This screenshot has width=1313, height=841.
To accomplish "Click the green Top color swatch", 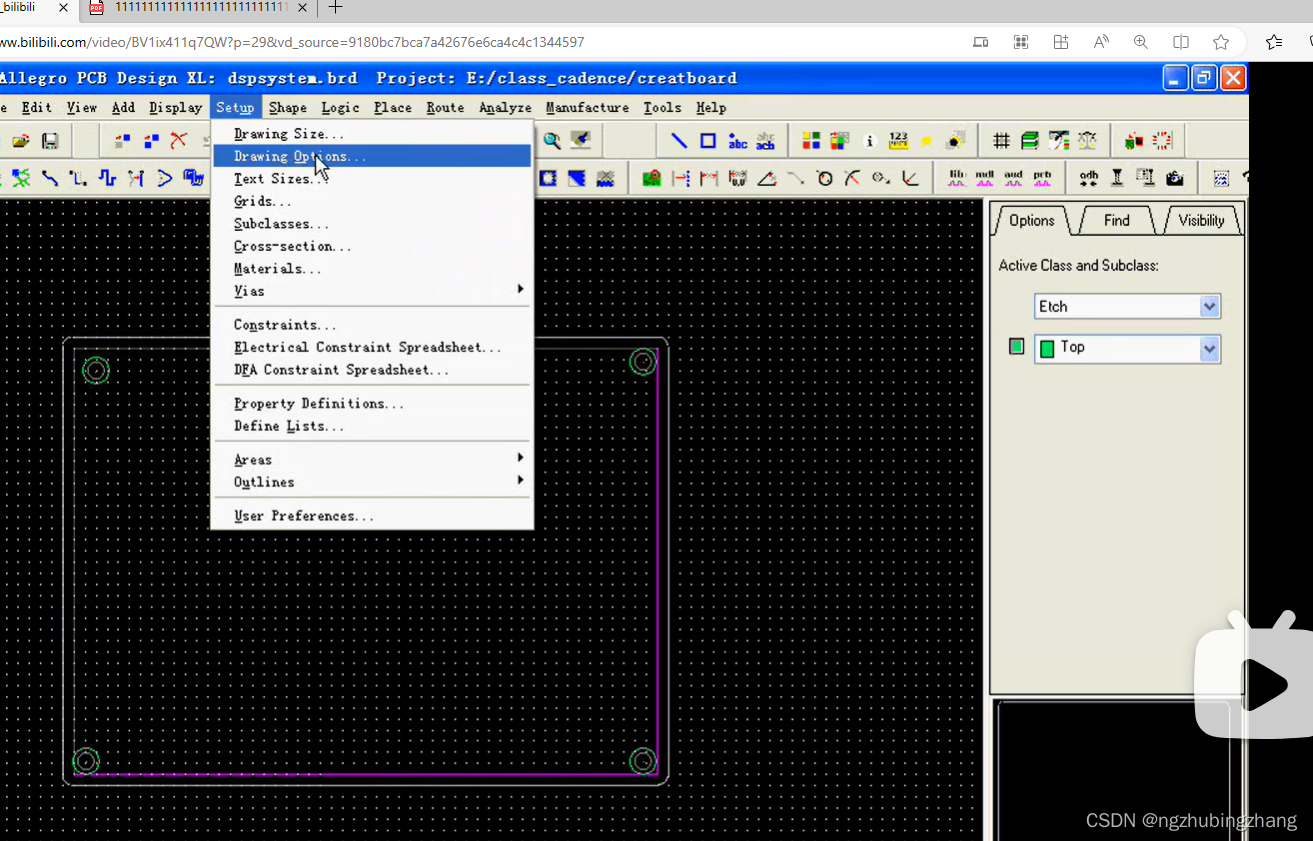I will (1047, 349).
